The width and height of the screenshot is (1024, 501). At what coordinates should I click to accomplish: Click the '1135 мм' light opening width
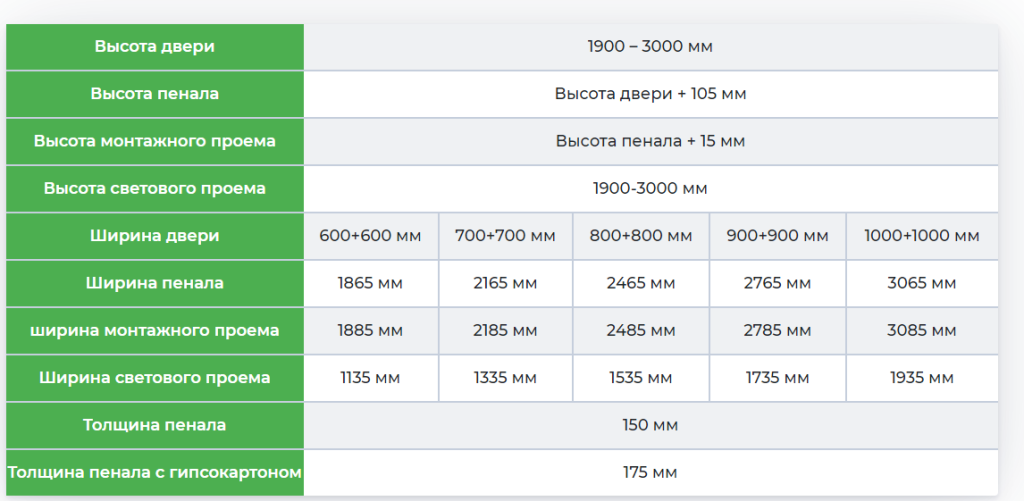(x=370, y=378)
